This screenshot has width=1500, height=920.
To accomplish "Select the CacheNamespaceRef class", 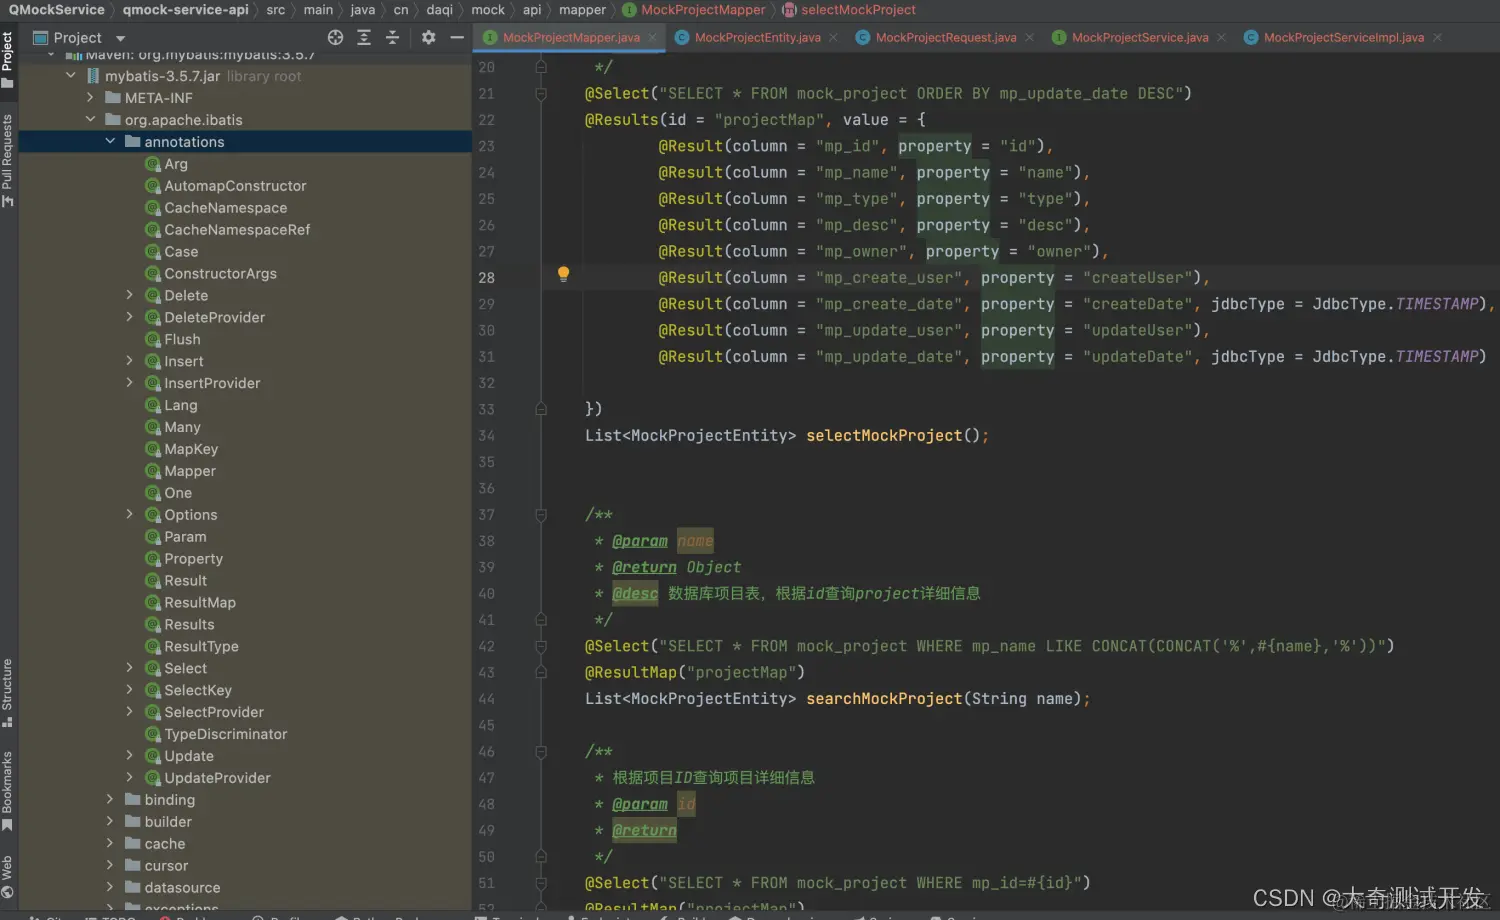I will click(x=236, y=230).
